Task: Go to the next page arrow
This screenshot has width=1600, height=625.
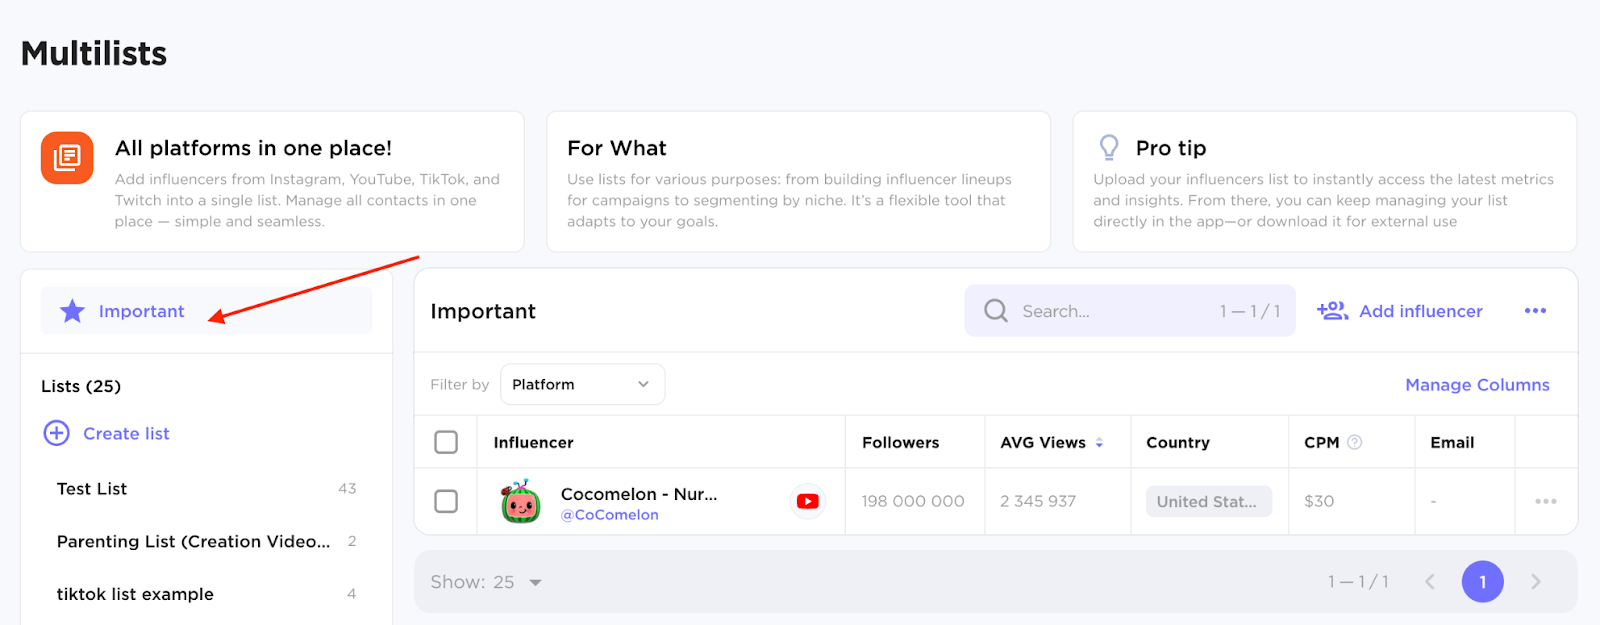Action: 1536,582
